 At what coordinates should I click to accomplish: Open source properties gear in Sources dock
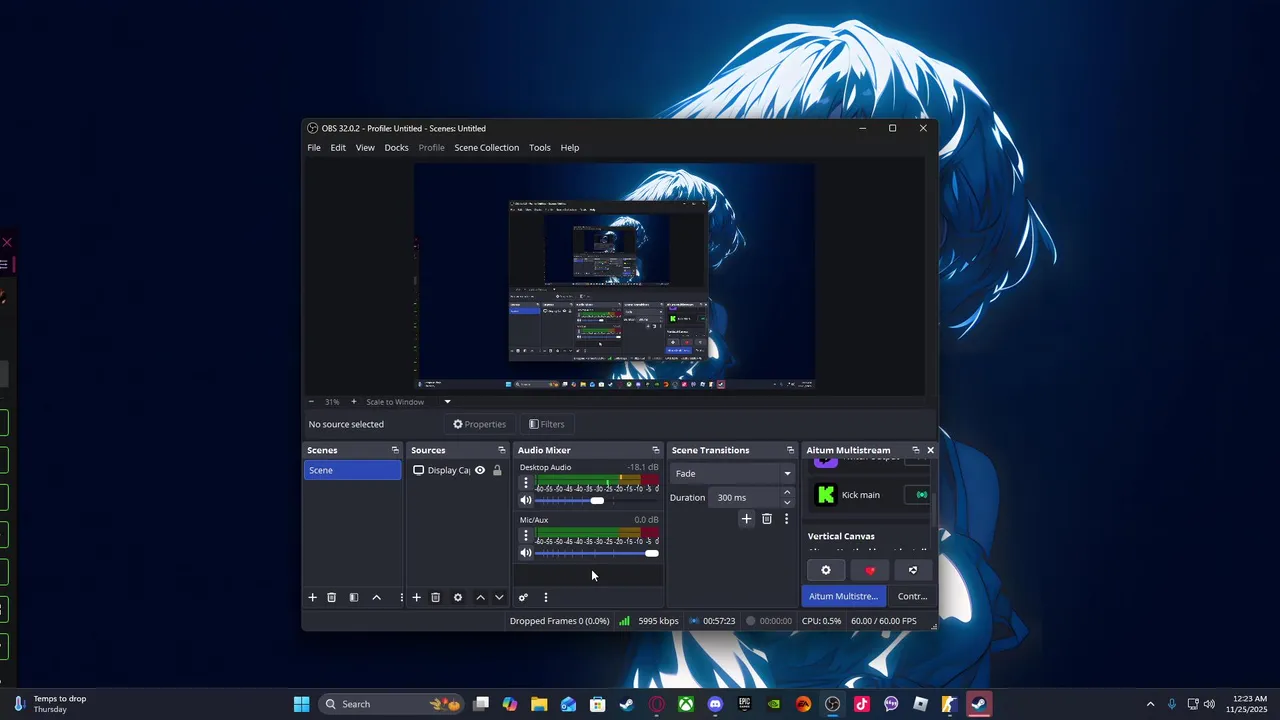click(458, 597)
